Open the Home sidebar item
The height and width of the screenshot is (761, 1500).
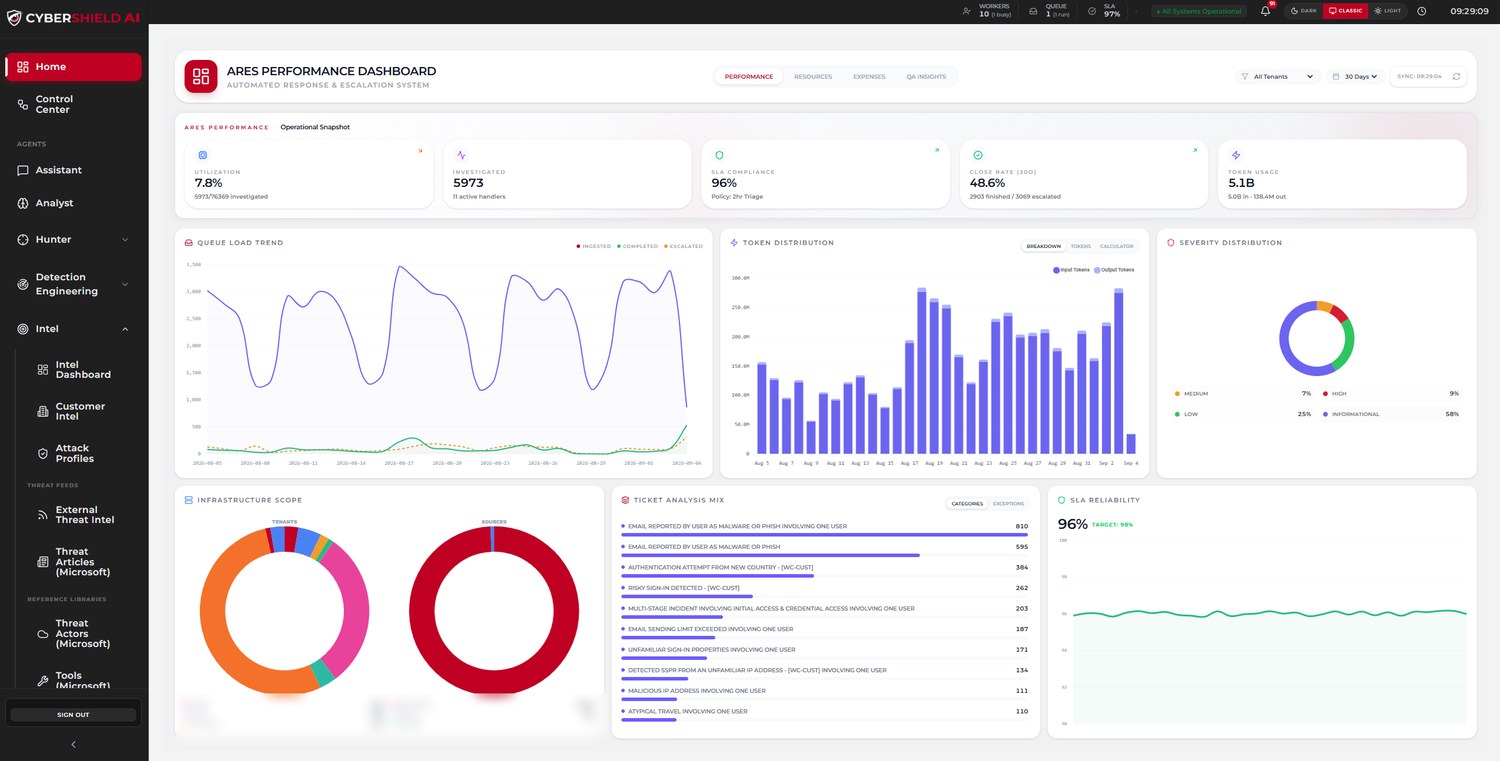tap(73, 67)
